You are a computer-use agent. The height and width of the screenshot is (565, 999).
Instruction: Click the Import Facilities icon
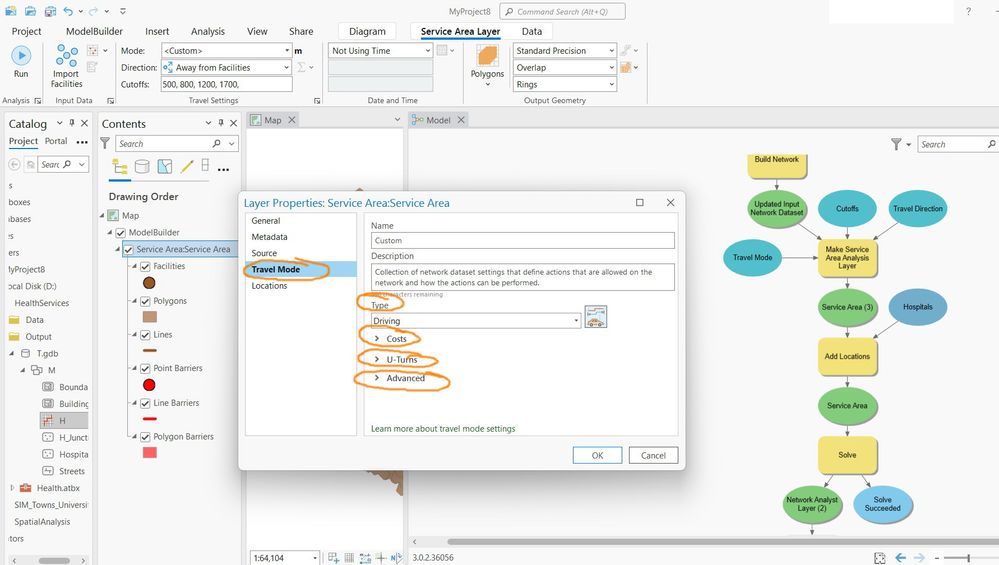point(67,56)
